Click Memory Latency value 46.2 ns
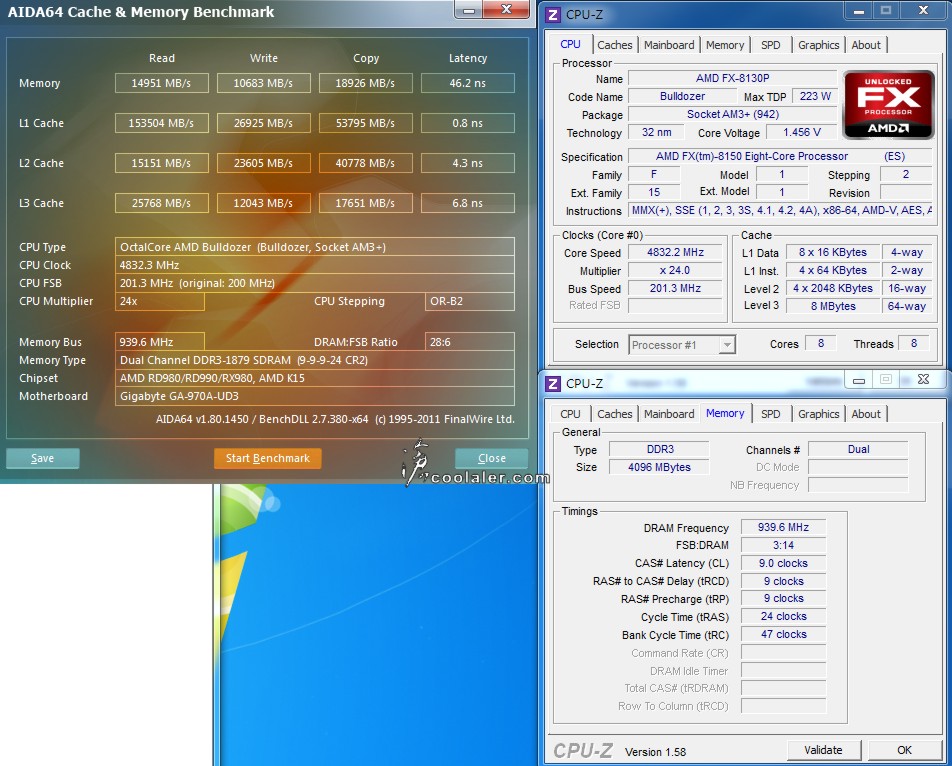The height and width of the screenshot is (766, 952). pyautogui.click(x=468, y=83)
